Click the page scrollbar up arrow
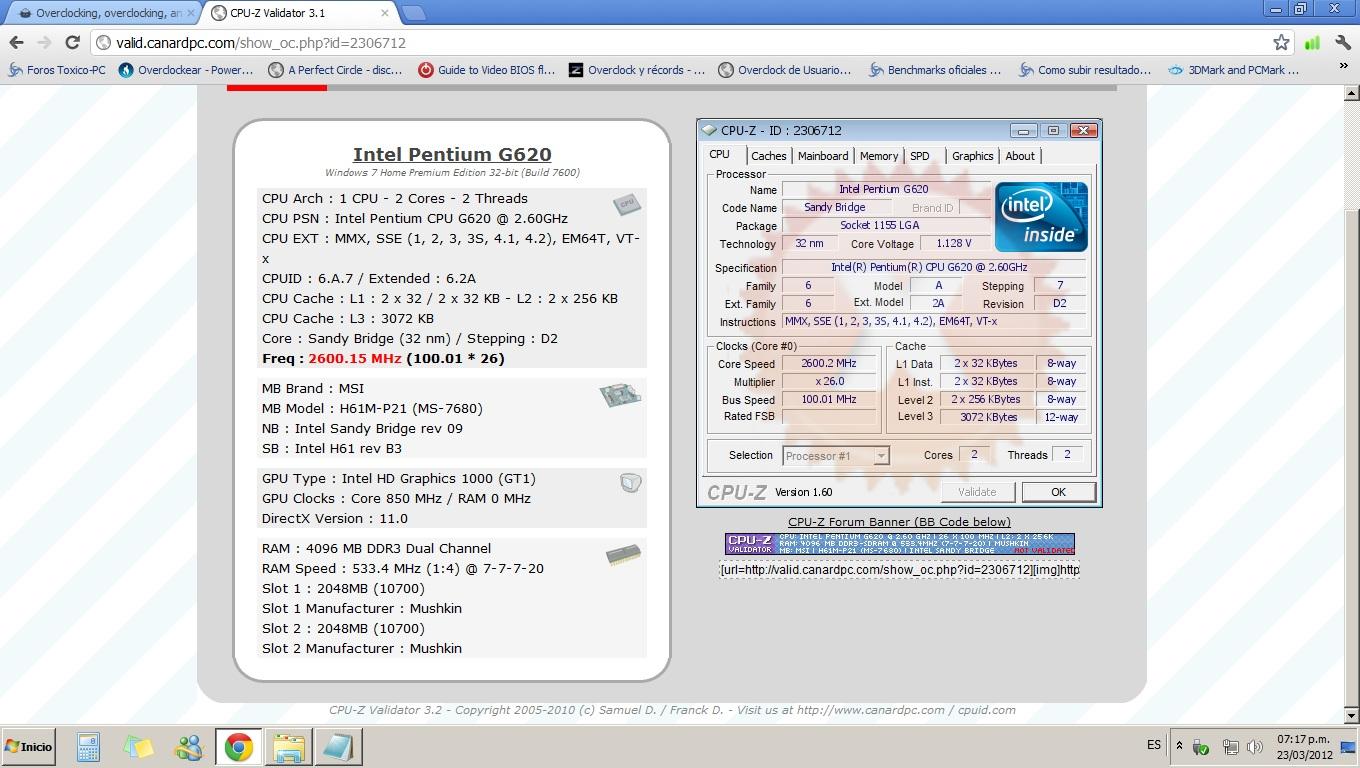 coord(1351,94)
